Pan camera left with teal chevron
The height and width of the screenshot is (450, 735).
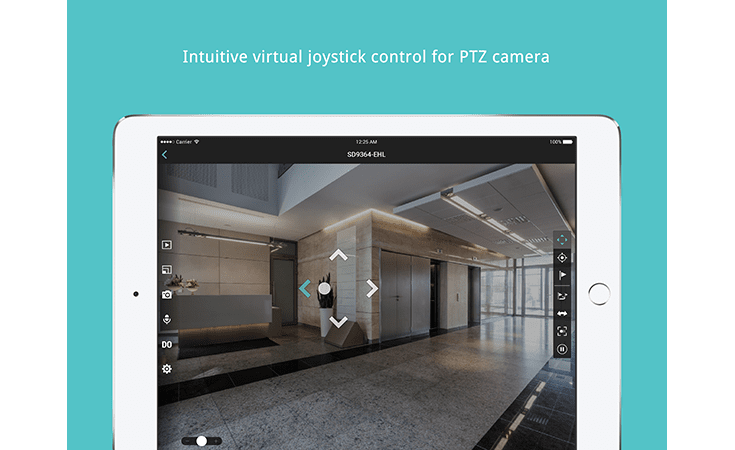[305, 288]
